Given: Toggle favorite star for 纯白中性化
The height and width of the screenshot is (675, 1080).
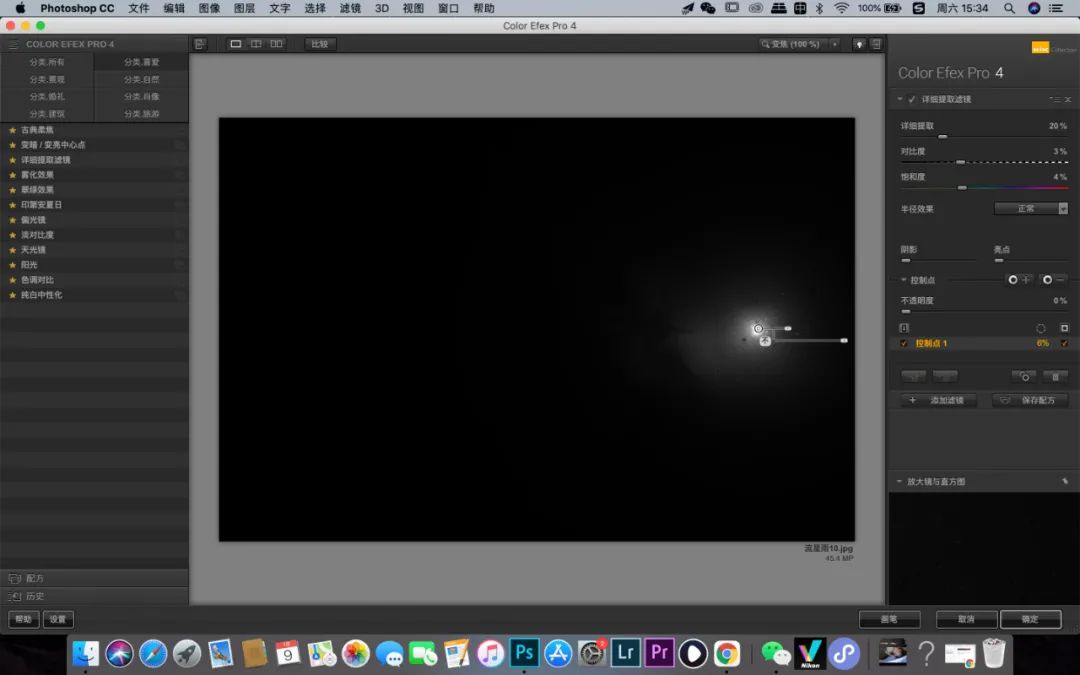Looking at the screenshot, I should (x=12, y=295).
